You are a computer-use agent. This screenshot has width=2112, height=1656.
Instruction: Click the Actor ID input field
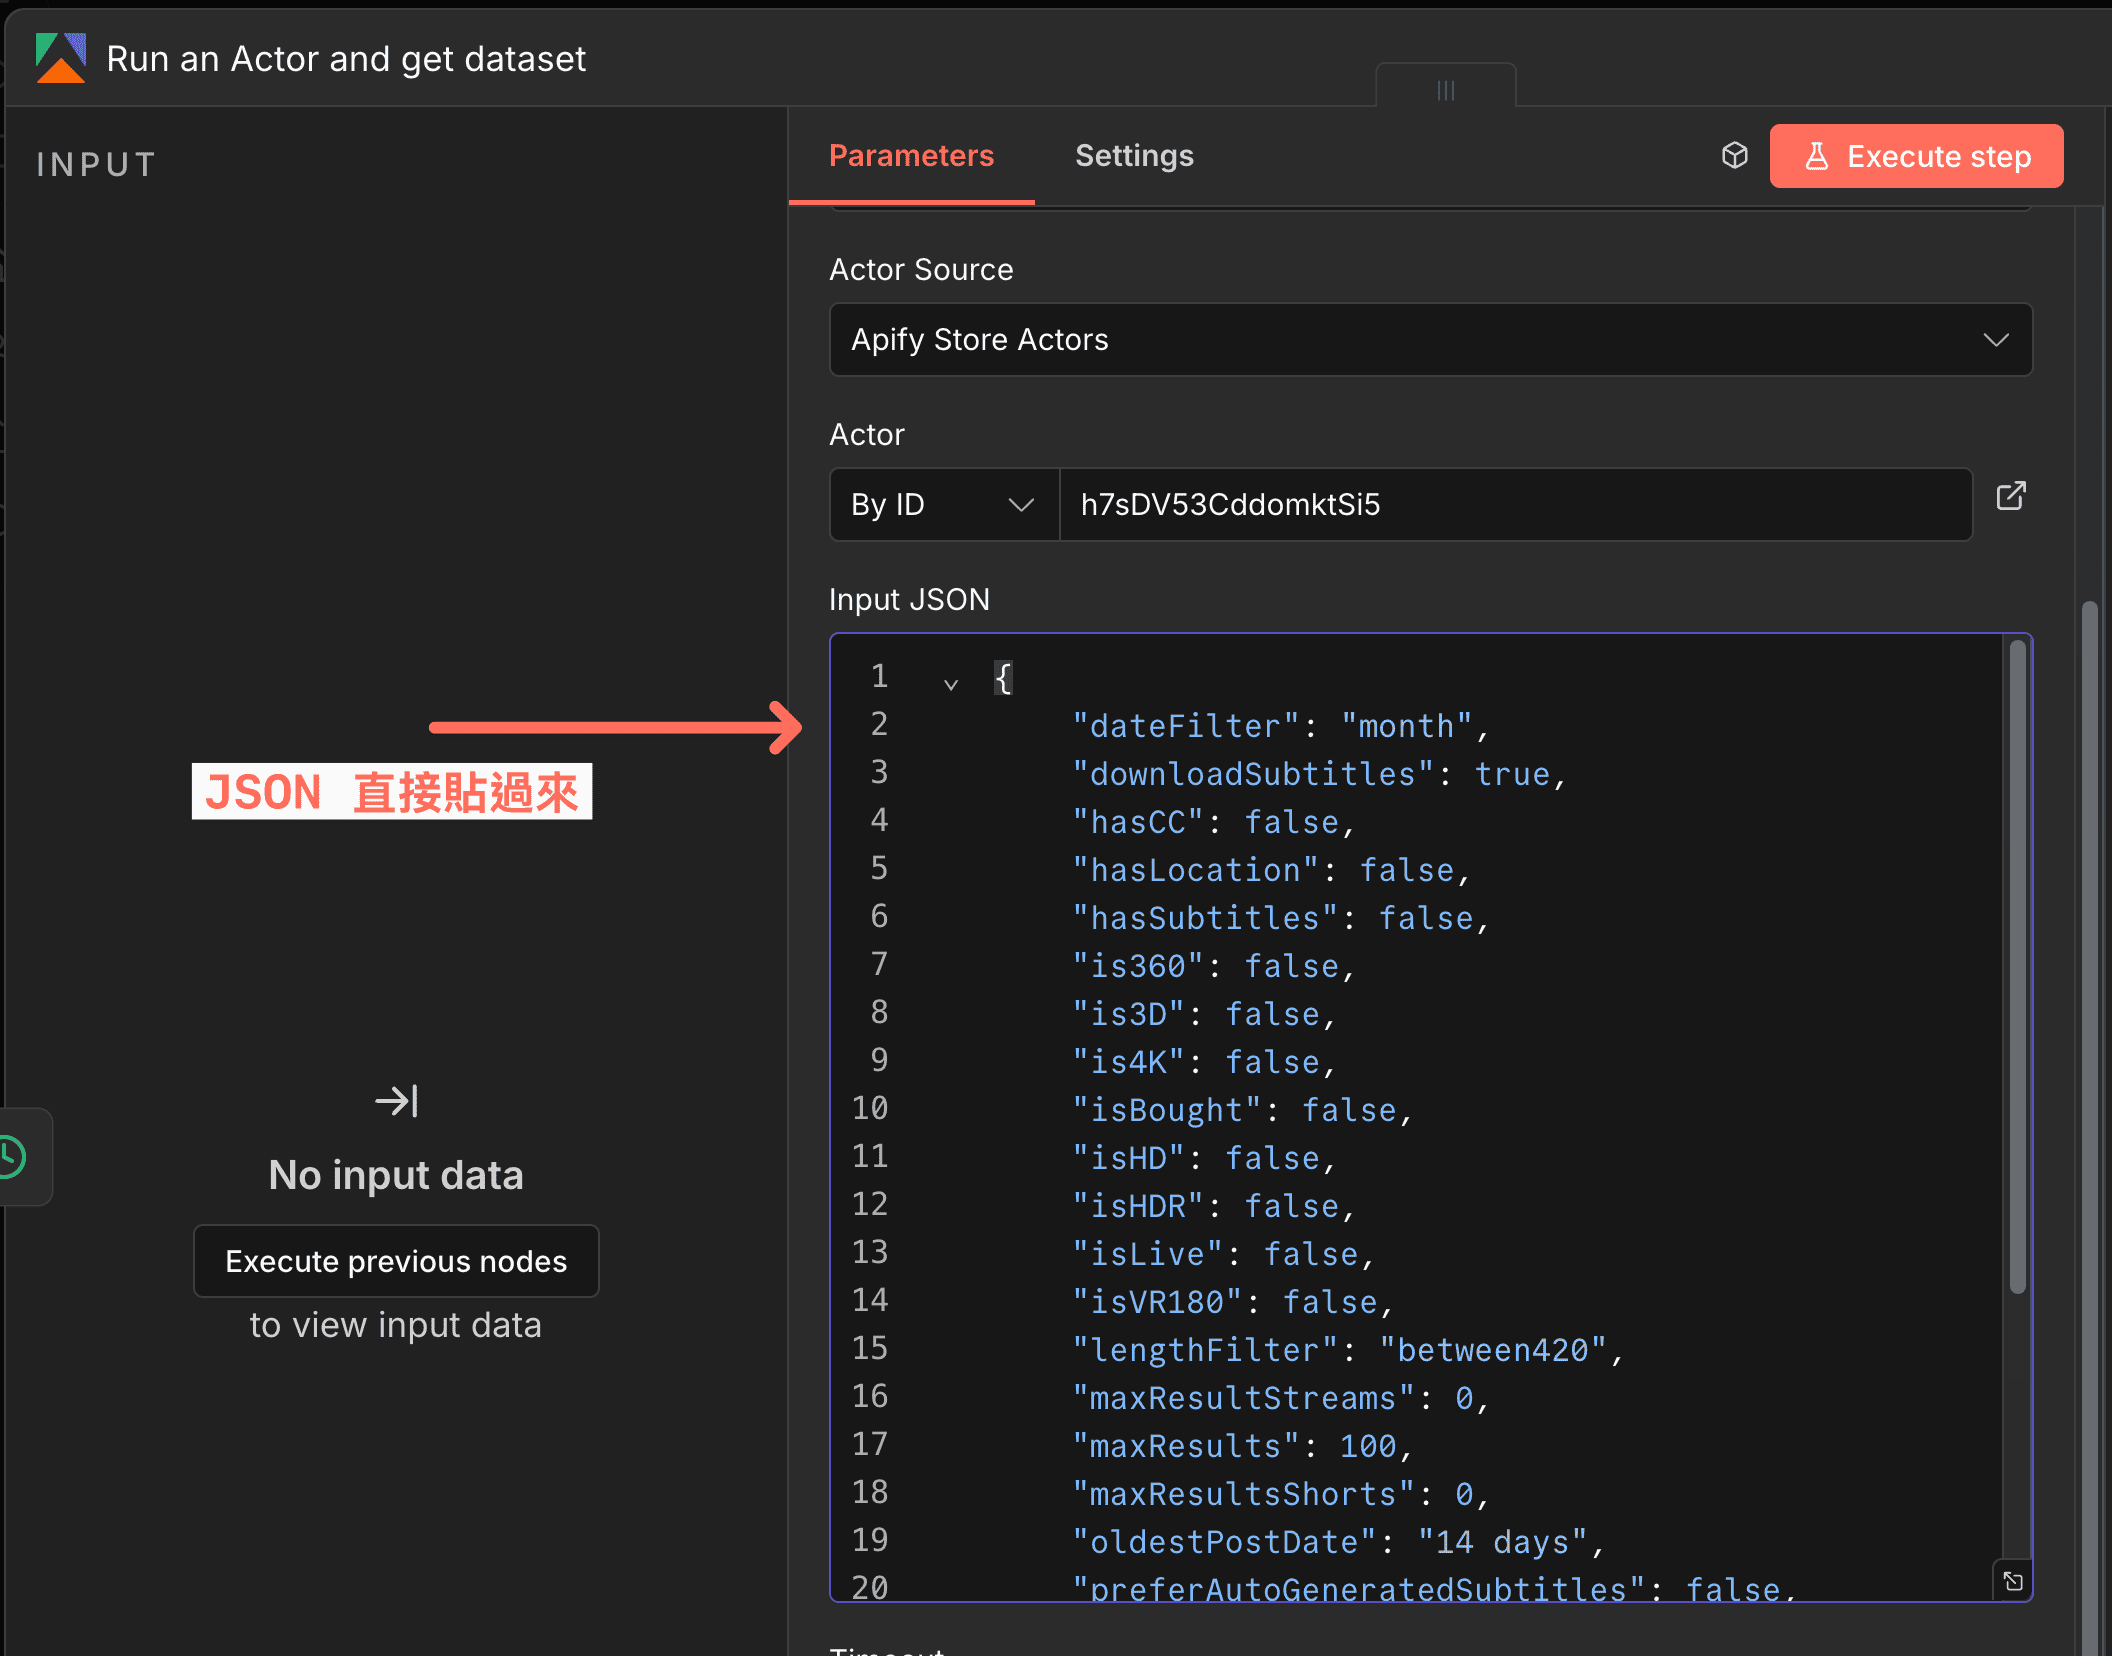(1514, 505)
